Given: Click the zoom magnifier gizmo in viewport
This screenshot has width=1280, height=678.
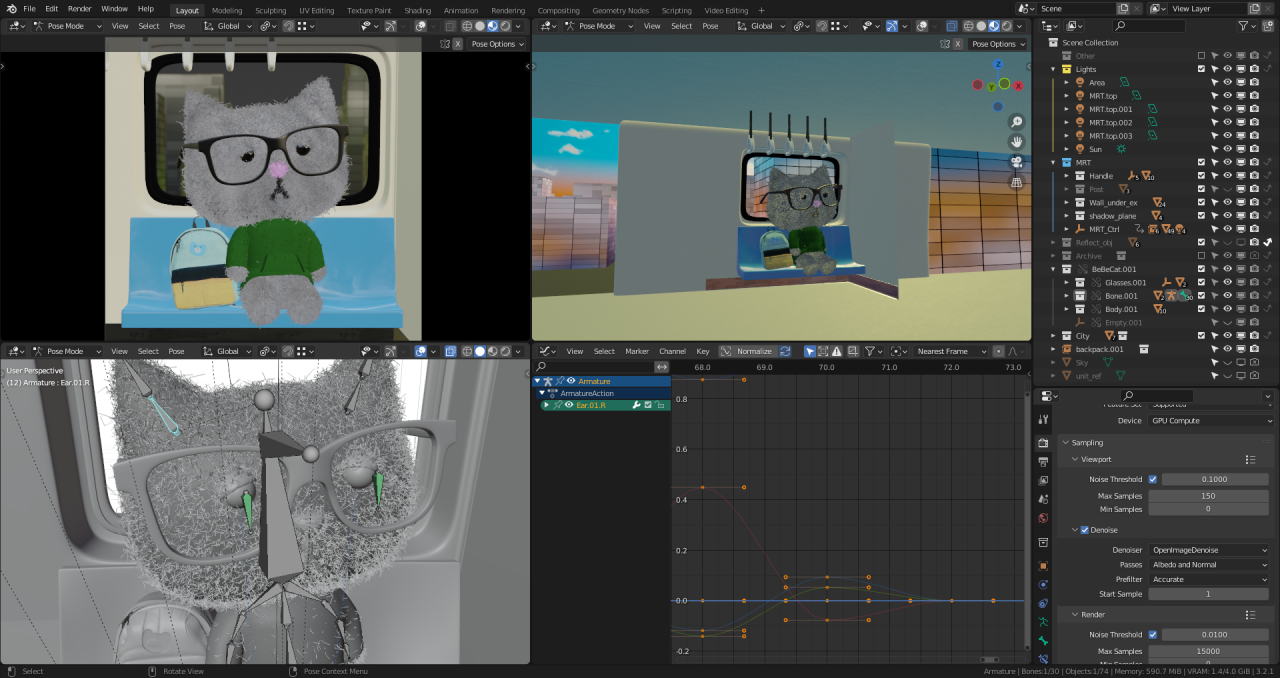Looking at the screenshot, I should [x=1016, y=122].
